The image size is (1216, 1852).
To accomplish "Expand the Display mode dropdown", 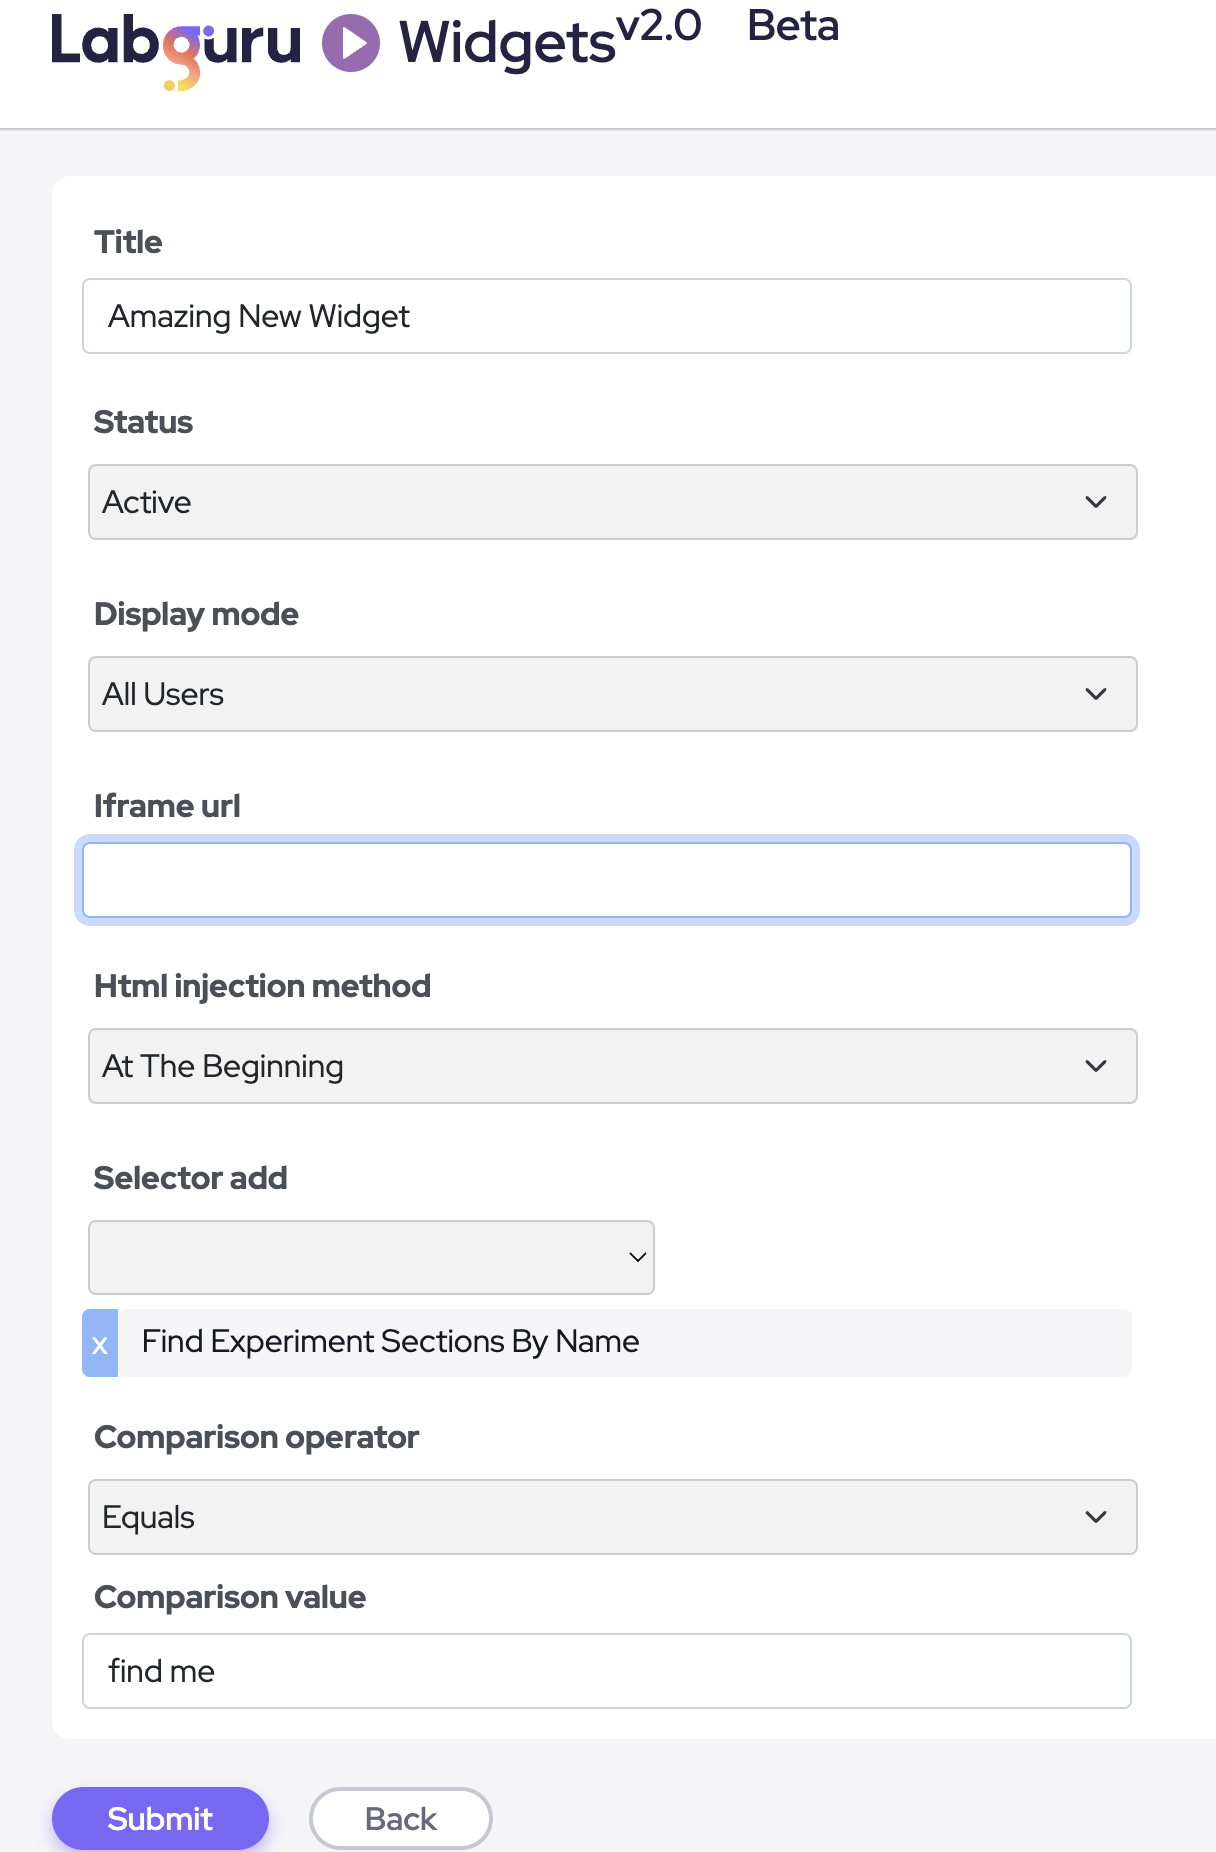I will [612, 694].
